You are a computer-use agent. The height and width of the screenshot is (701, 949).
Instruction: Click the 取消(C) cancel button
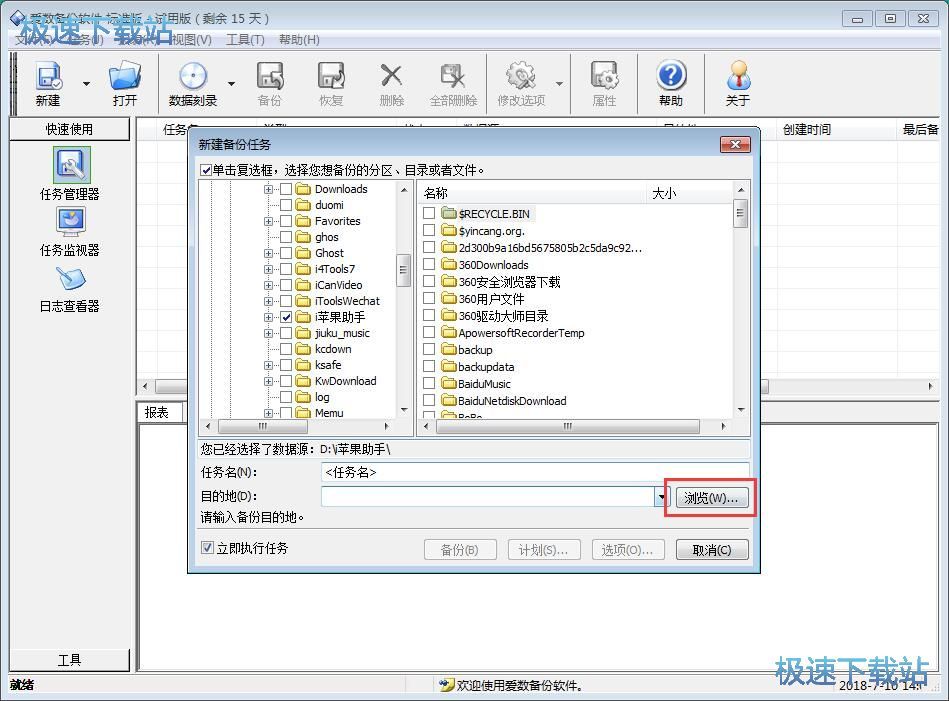tap(712, 550)
